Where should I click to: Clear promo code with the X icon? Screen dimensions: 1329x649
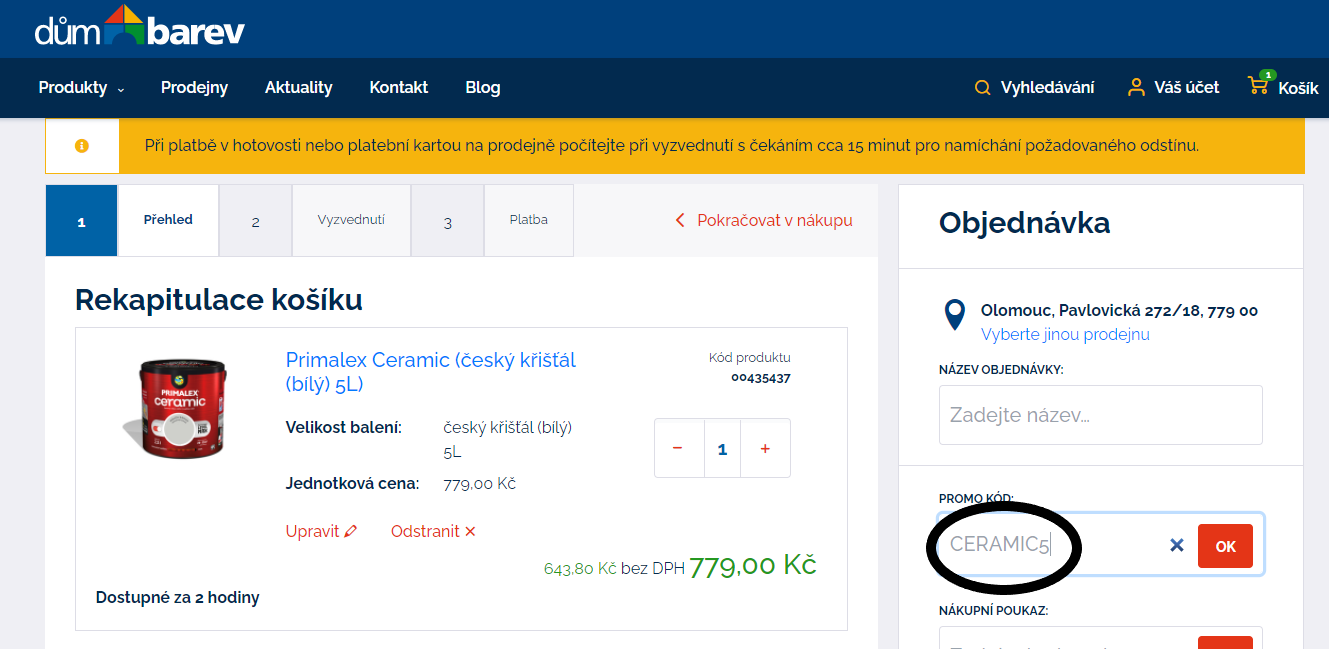(x=1177, y=546)
